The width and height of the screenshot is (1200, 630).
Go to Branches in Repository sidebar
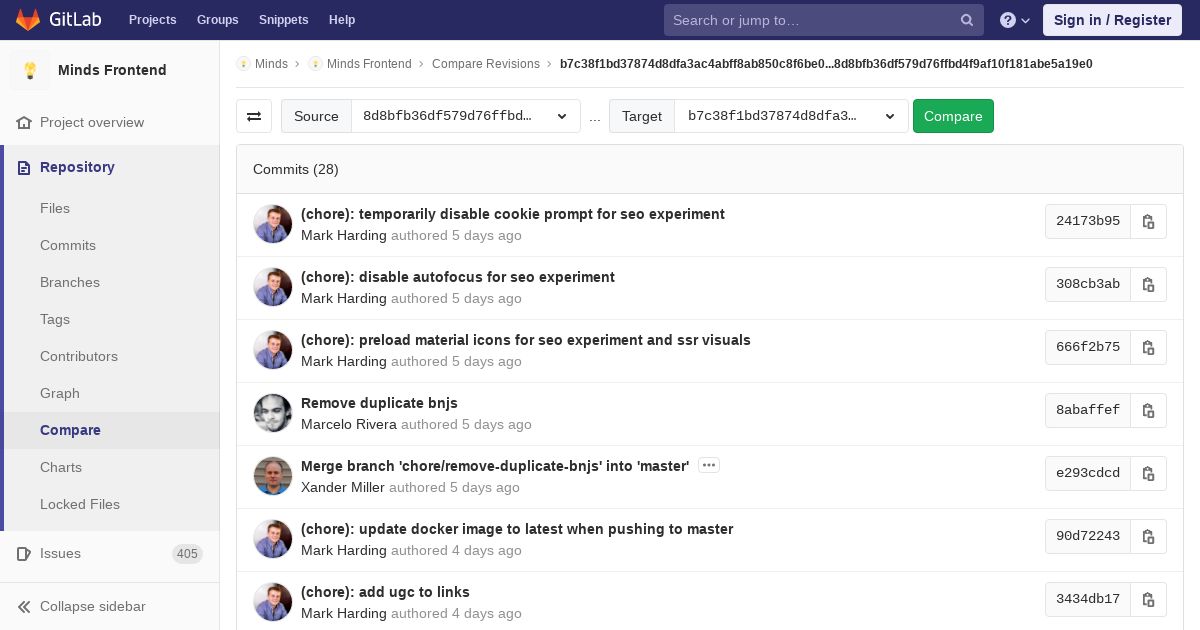(70, 282)
